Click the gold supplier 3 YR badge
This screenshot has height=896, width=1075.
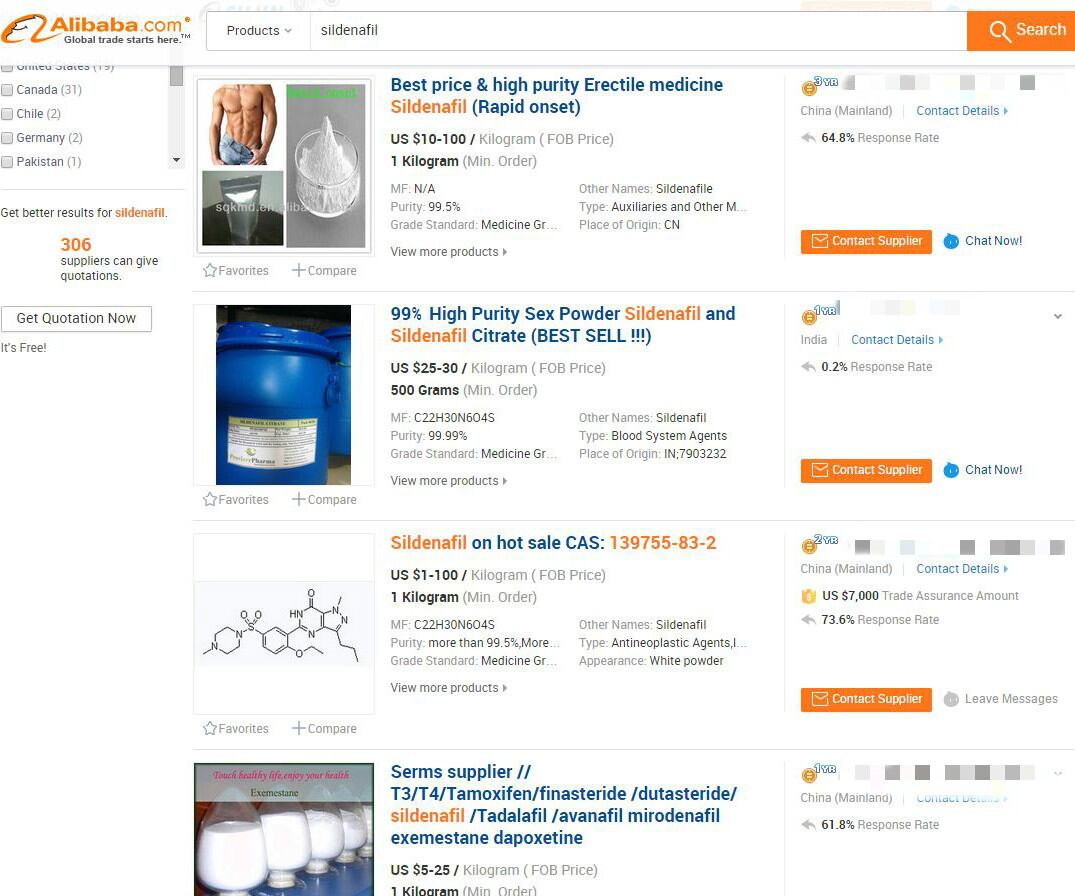(819, 85)
